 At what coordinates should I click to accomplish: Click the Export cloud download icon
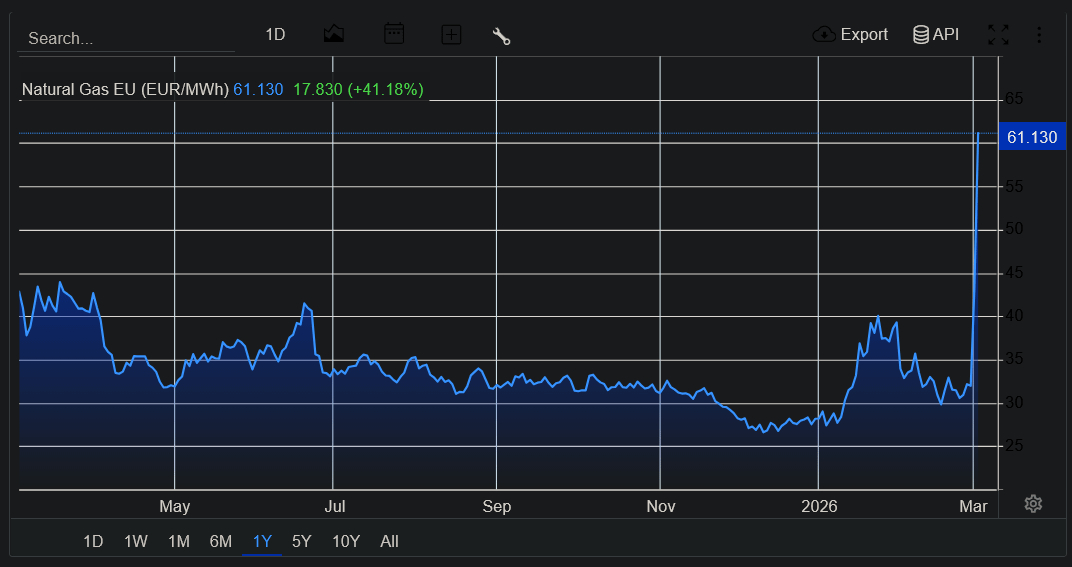tap(824, 35)
